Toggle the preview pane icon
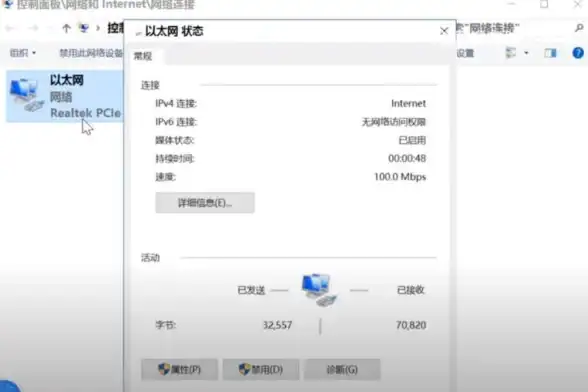Screen dimensions: 588x392 coord(550,53)
